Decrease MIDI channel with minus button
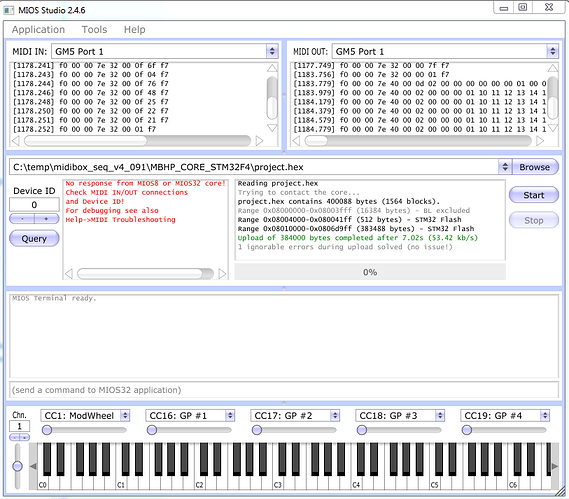 [x=15, y=438]
